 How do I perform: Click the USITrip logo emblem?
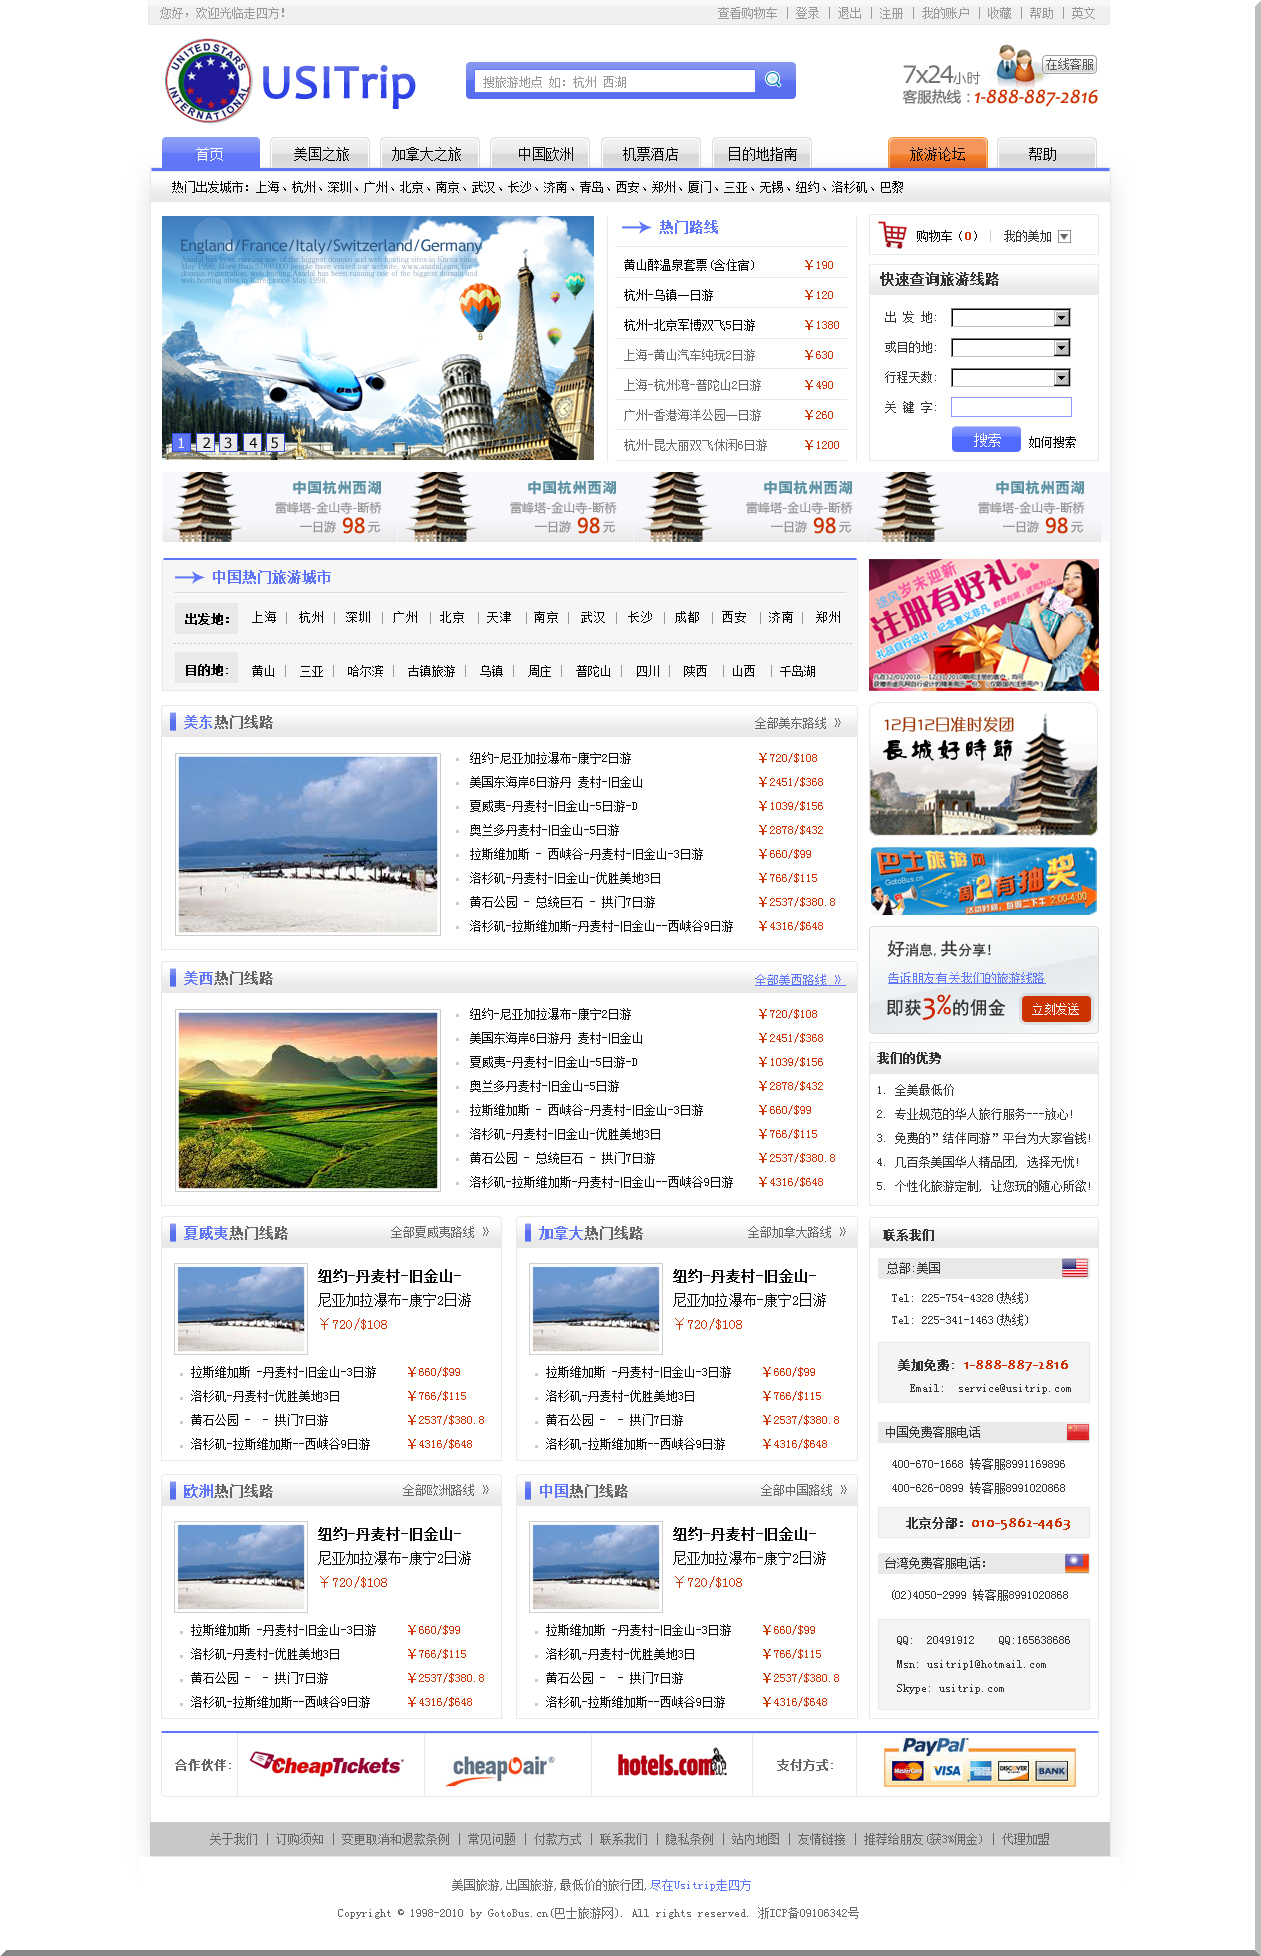click(x=208, y=81)
